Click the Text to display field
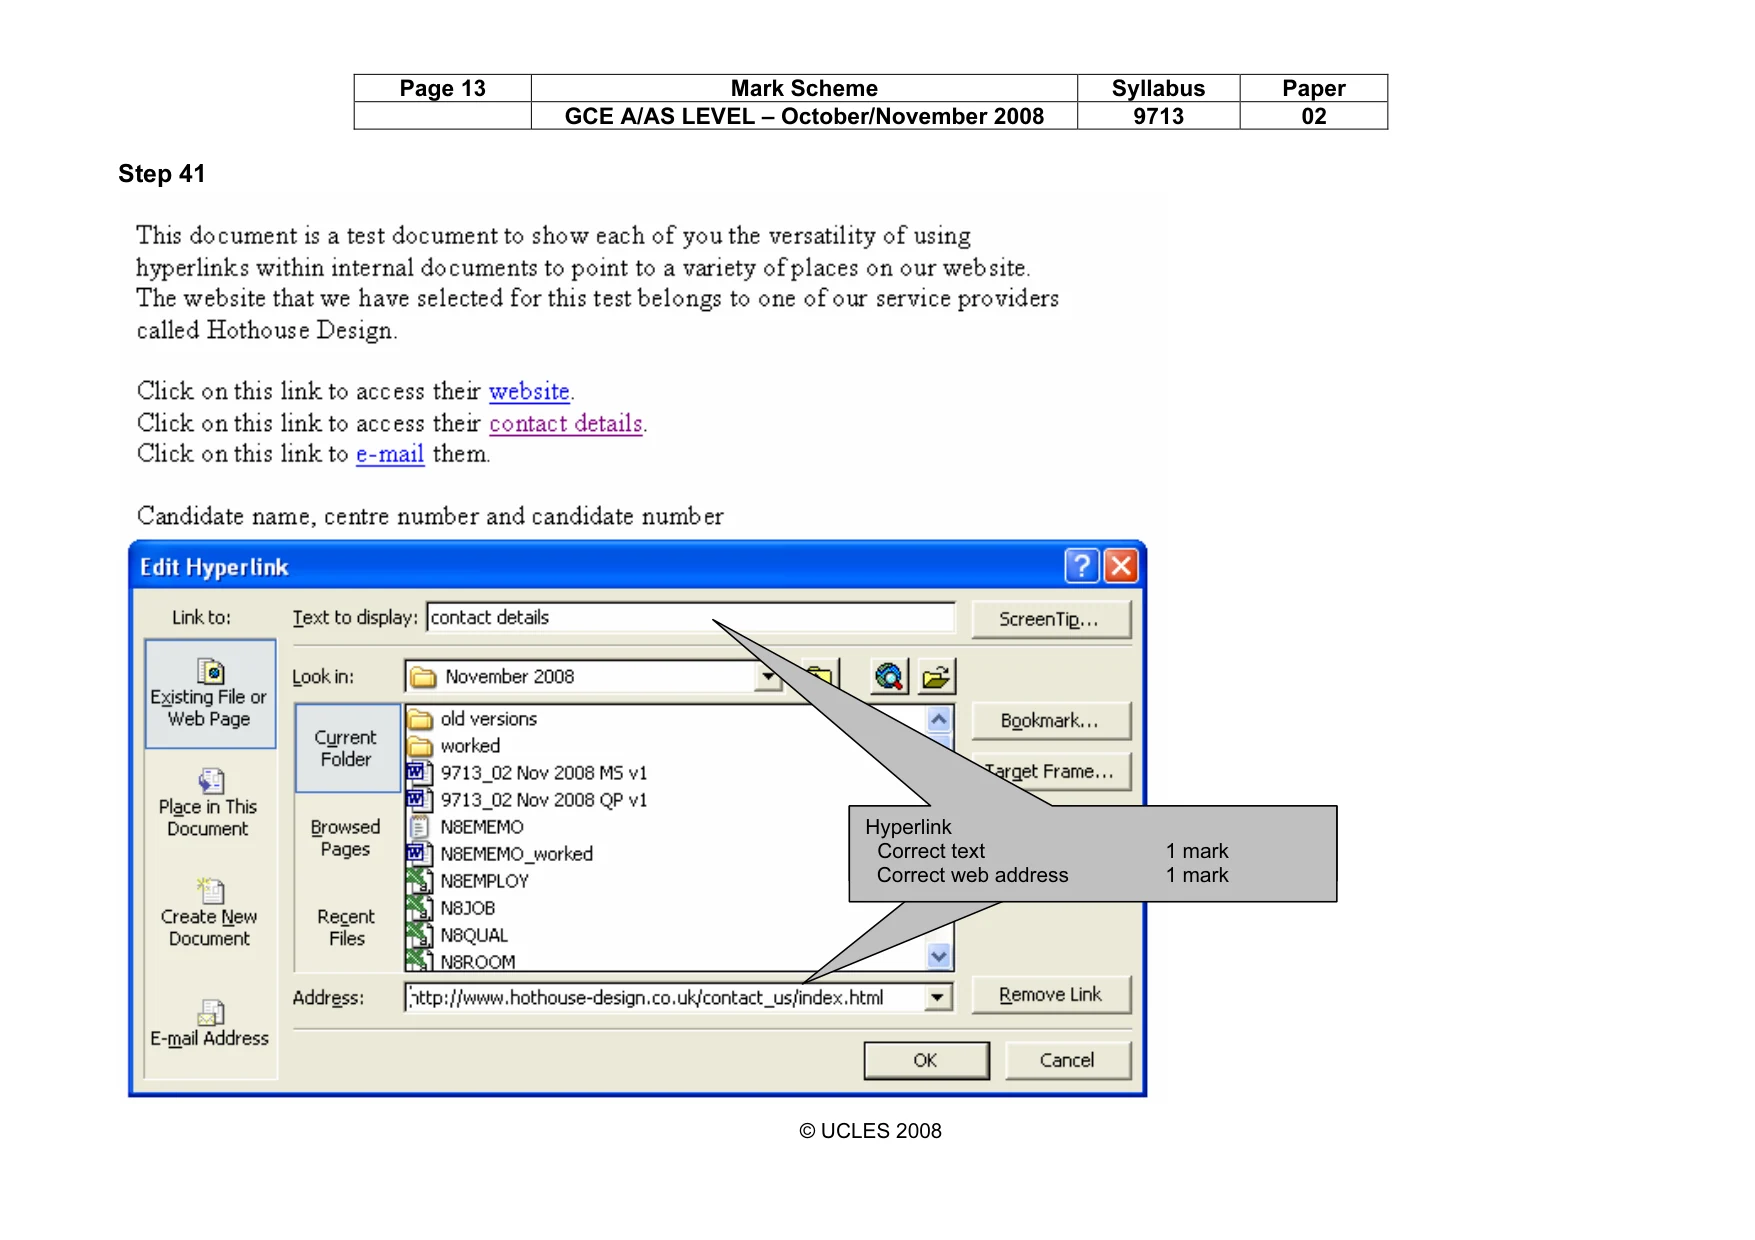The image size is (1755, 1240). (x=690, y=617)
